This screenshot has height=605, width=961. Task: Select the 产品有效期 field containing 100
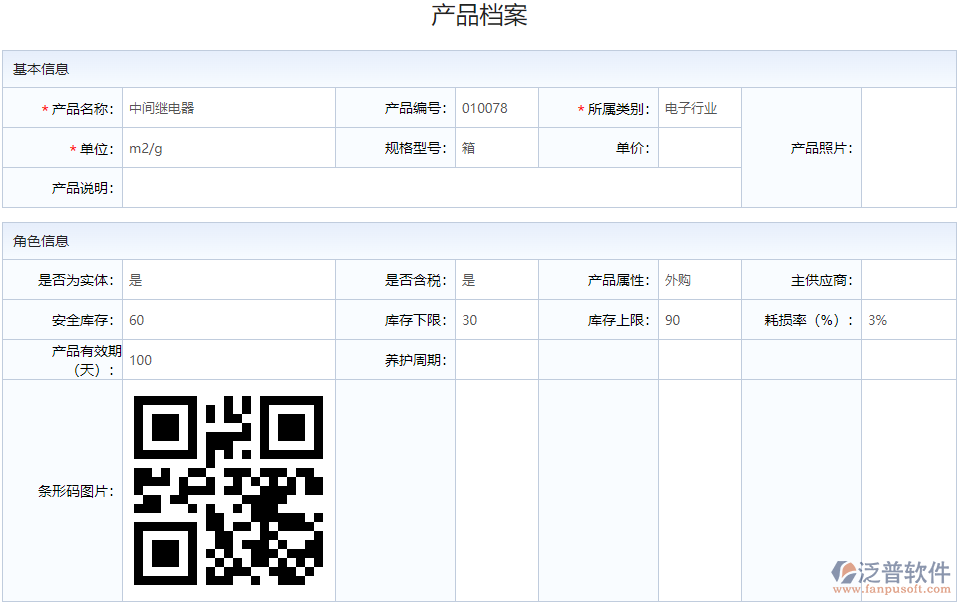pyautogui.click(x=228, y=360)
